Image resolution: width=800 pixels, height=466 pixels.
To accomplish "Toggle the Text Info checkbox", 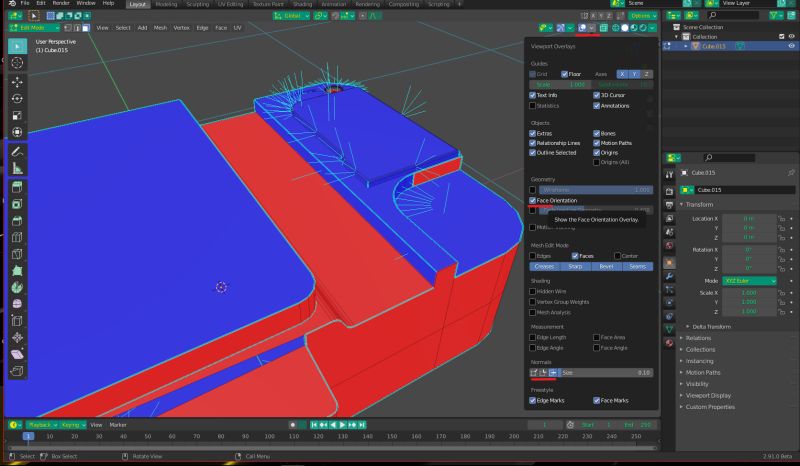I will (533, 95).
